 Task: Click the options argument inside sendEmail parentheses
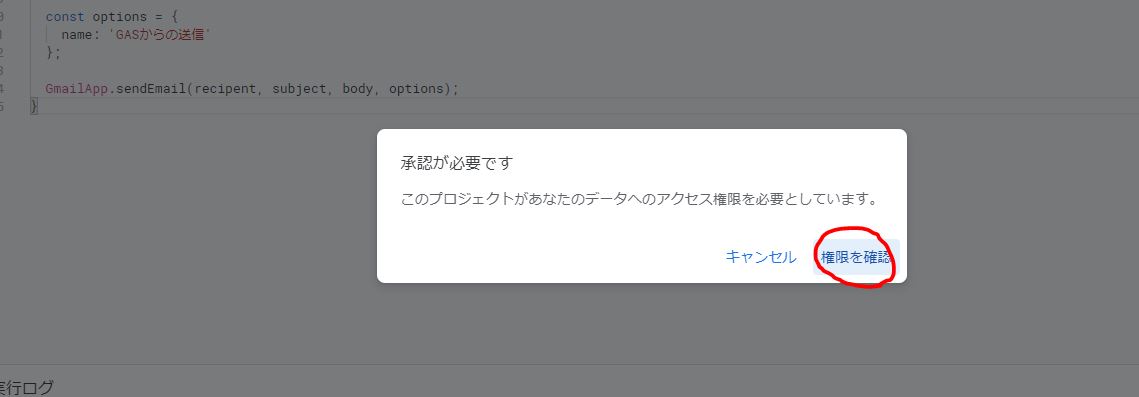click(x=416, y=89)
